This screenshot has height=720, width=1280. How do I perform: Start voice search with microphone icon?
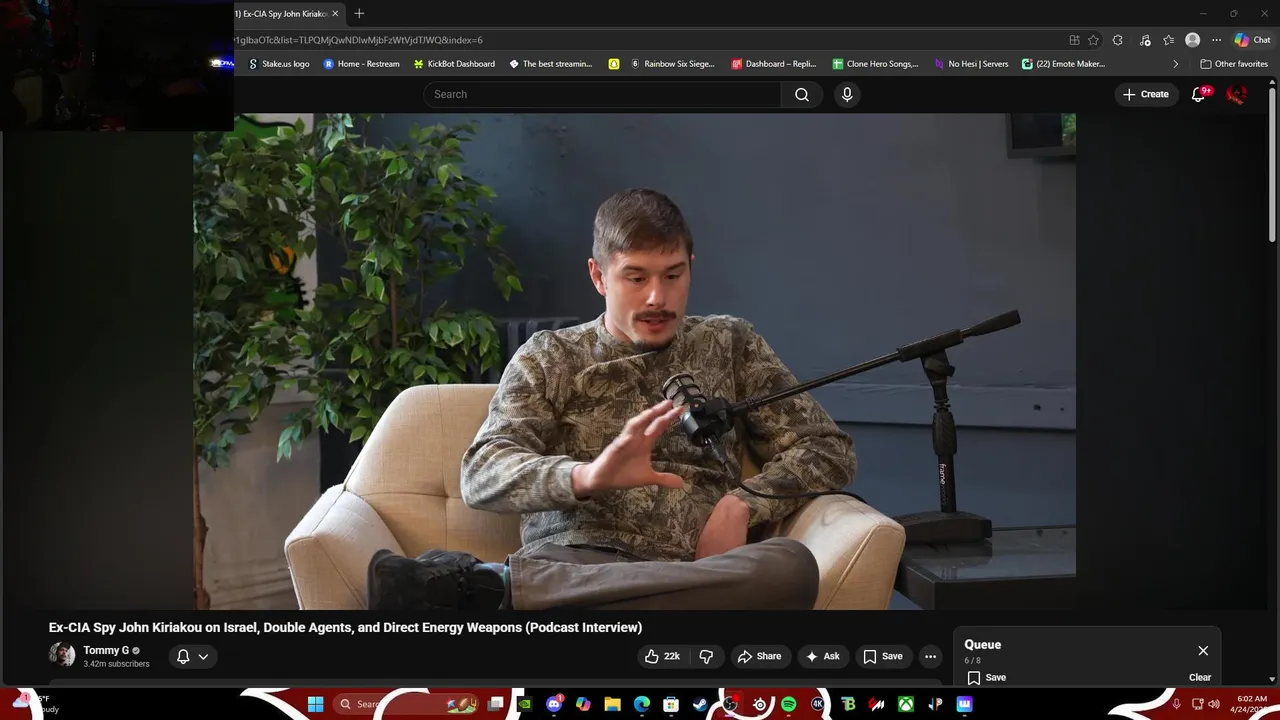point(847,94)
